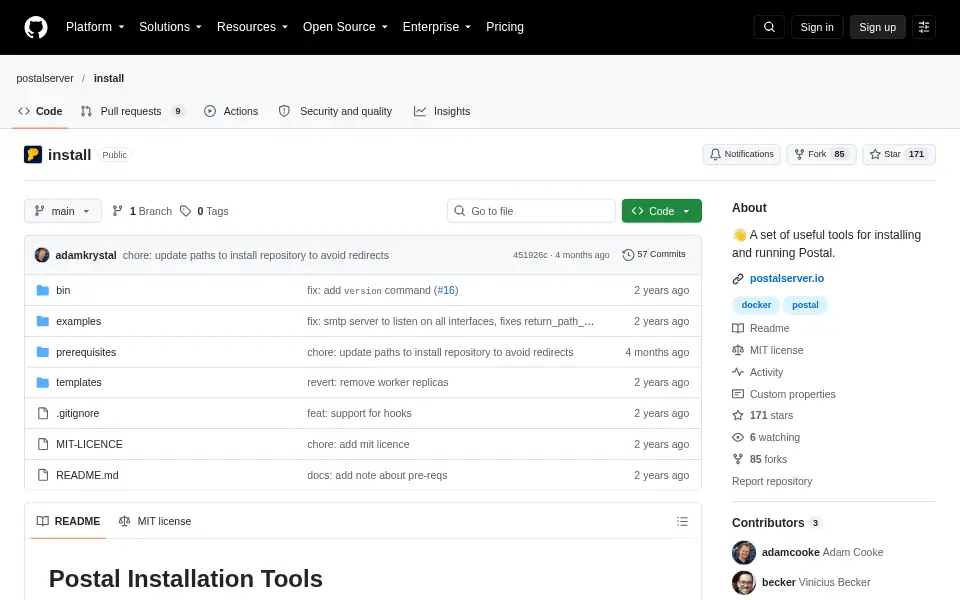Open GitHub homepage via Octocat logo
The width and height of the screenshot is (960, 600).
tap(36, 27)
